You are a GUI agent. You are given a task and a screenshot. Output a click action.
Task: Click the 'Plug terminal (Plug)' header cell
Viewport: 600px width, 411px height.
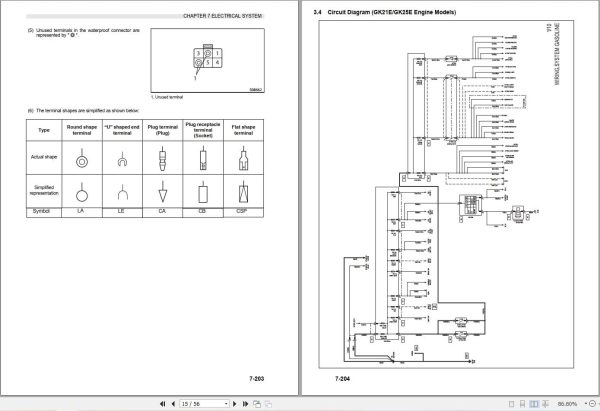(163, 130)
